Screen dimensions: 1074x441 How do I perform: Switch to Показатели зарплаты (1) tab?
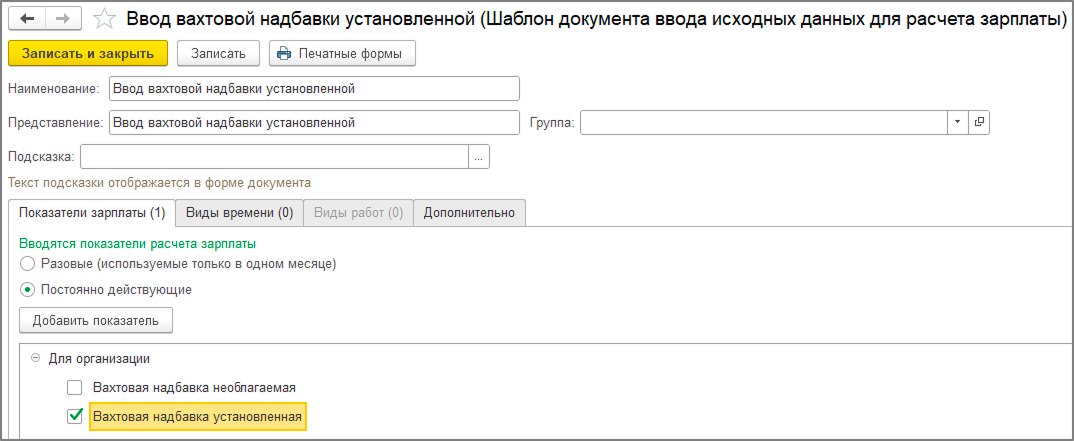click(91, 213)
